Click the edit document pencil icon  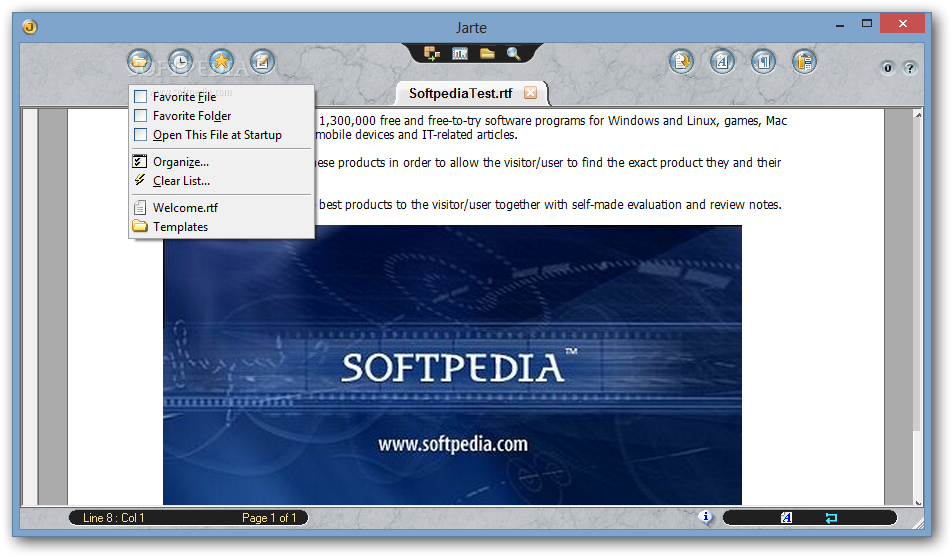[x=262, y=61]
